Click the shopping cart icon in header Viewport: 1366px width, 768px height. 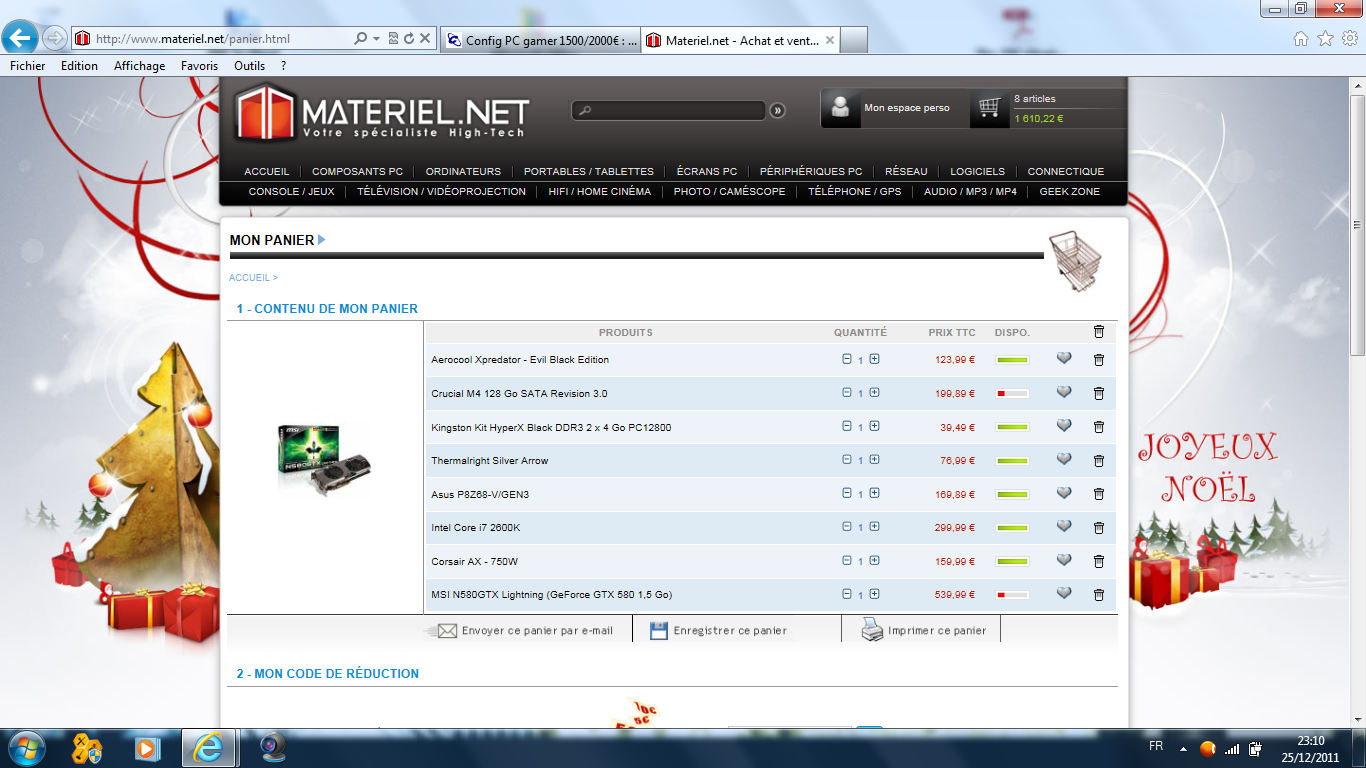coord(990,107)
